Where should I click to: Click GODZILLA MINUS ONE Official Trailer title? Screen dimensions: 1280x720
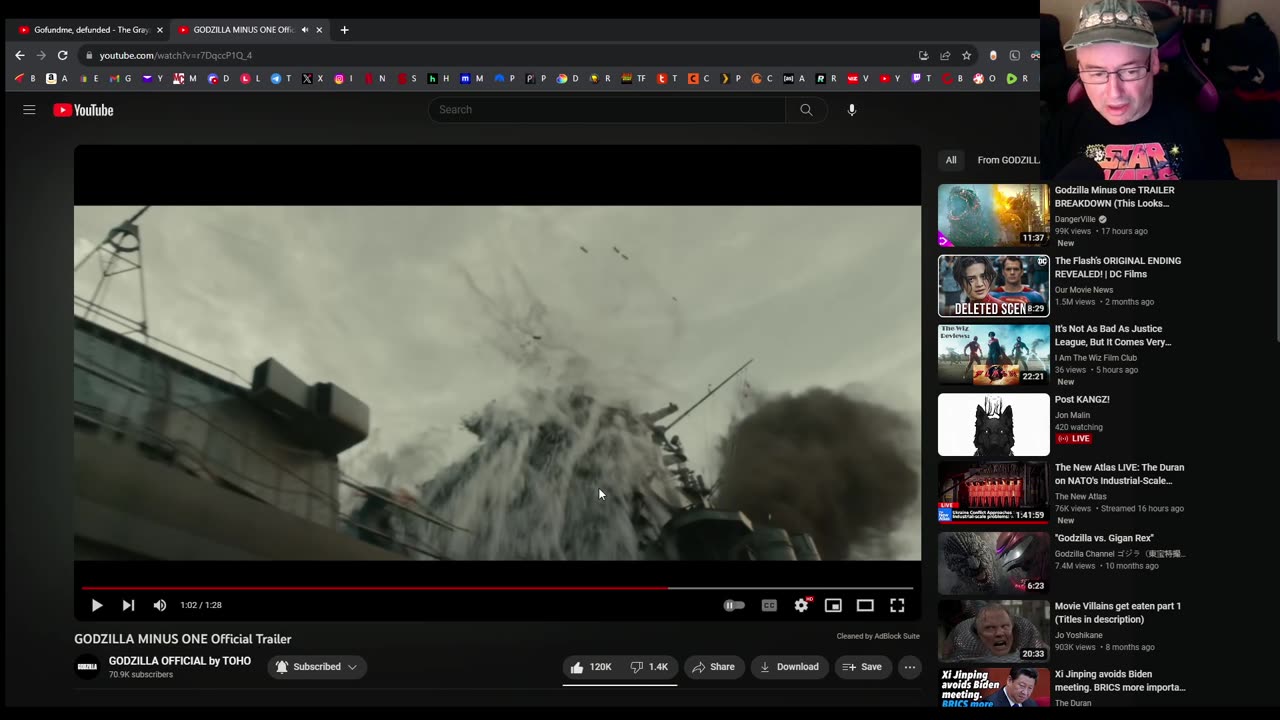point(183,639)
